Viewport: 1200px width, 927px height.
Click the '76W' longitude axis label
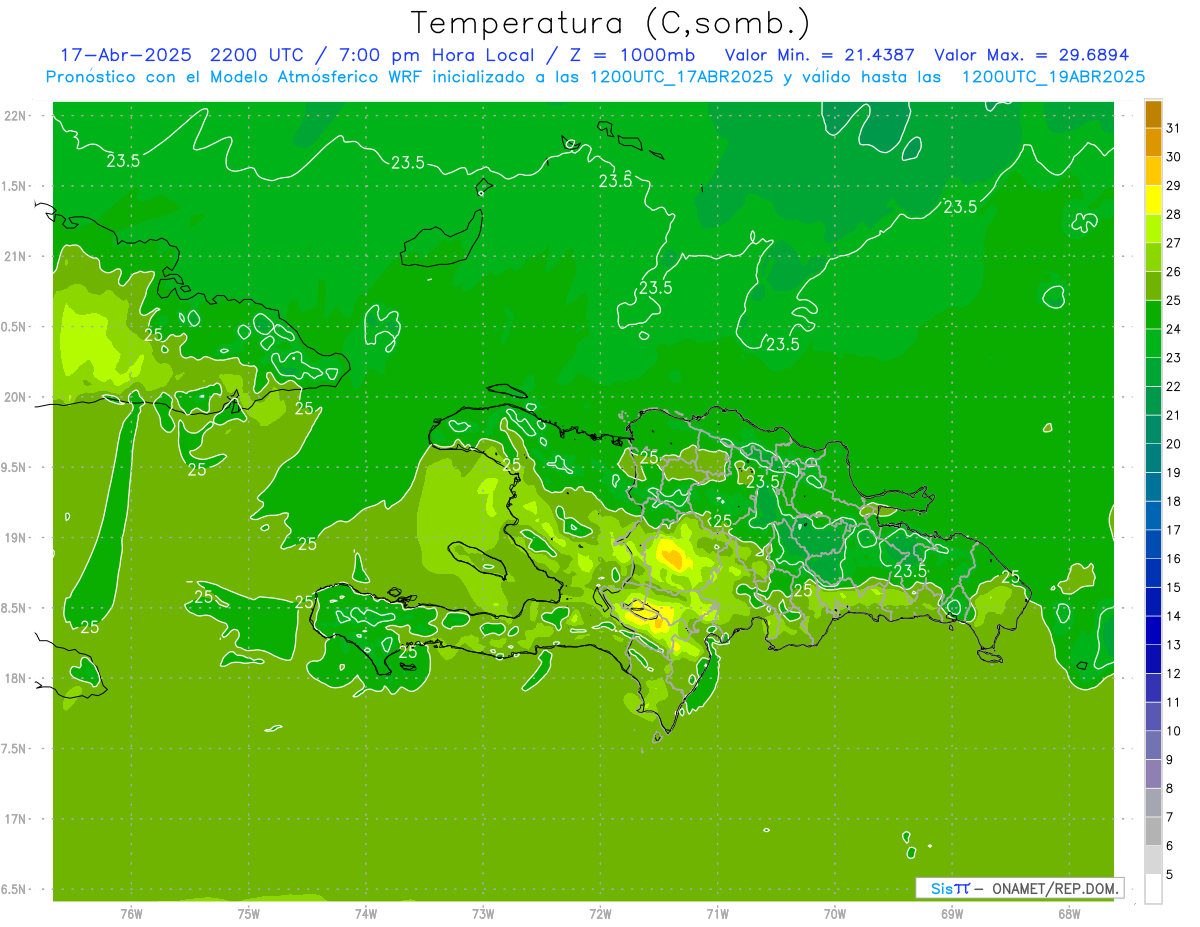pos(131,913)
